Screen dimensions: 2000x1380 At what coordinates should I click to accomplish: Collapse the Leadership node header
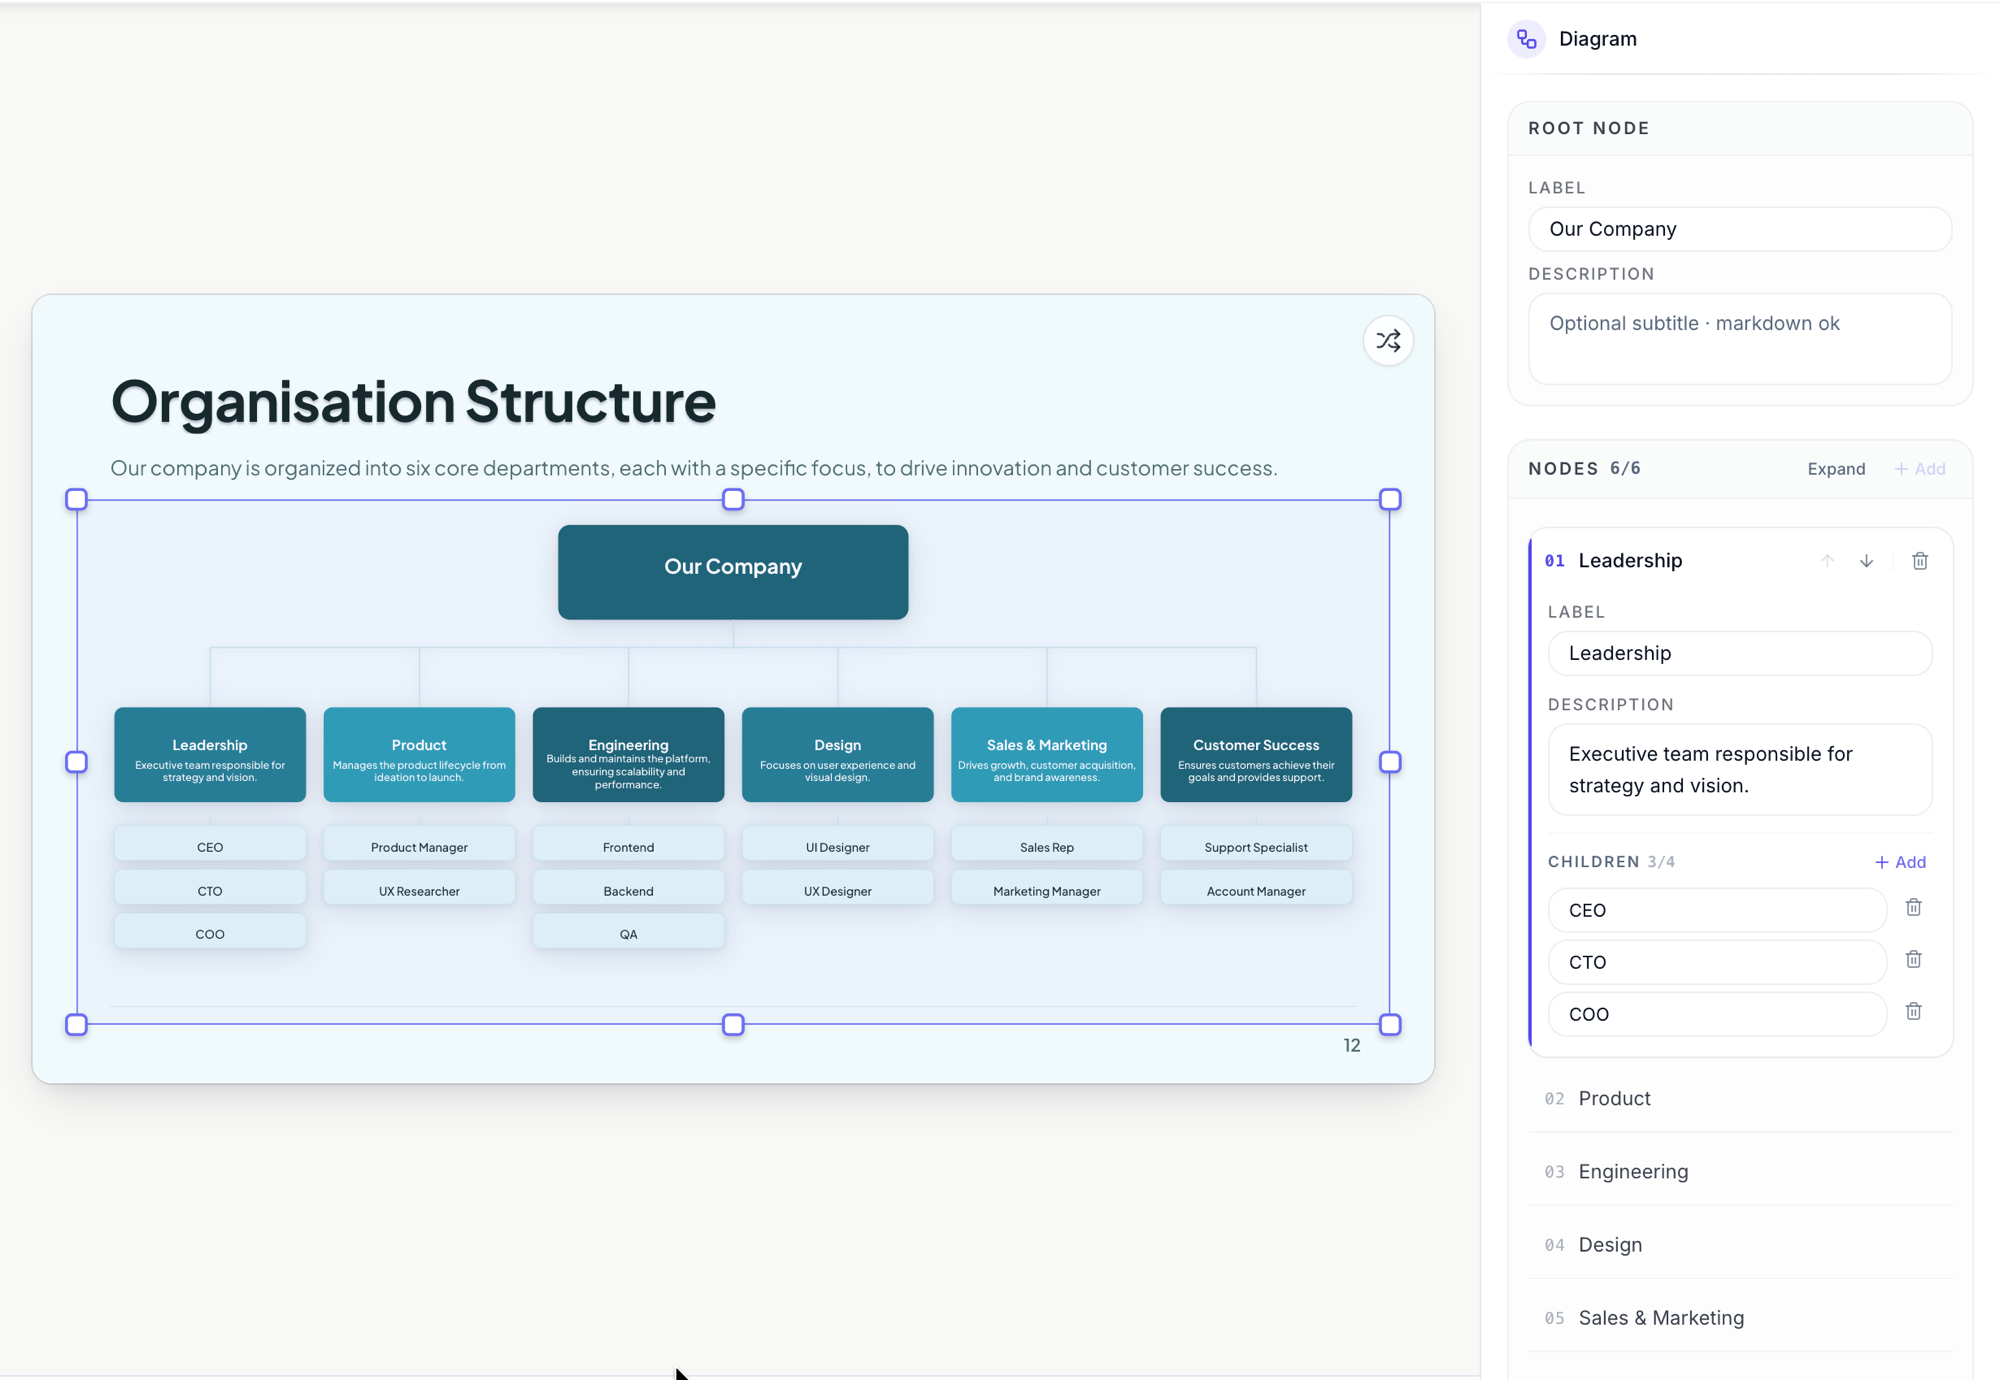[1630, 561]
